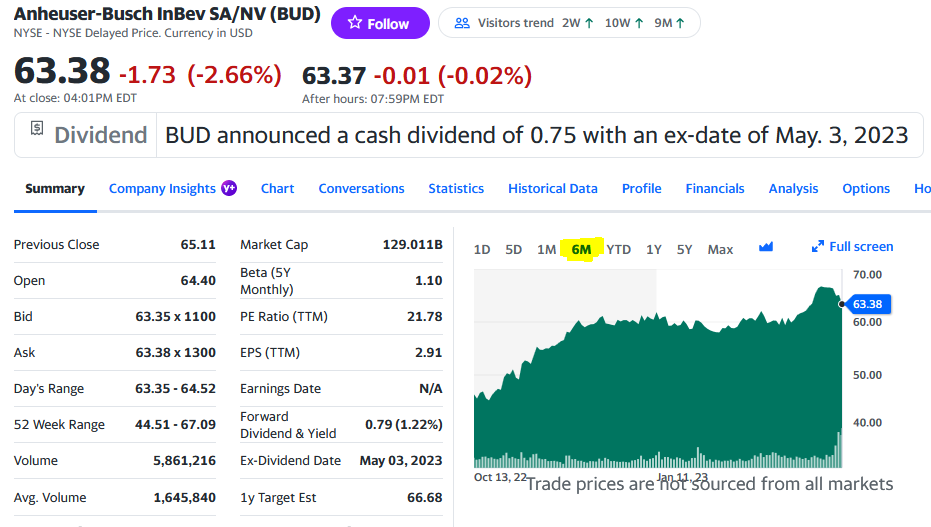This screenshot has height=527, width=931.
Task: Click the EPS value 2.91
Action: click(428, 353)
